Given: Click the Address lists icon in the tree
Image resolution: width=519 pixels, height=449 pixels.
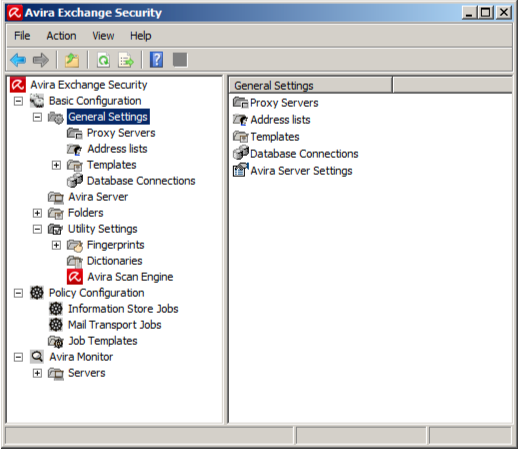Looking at the screenshot, I should pyautogui.click(x=74, y=149).
